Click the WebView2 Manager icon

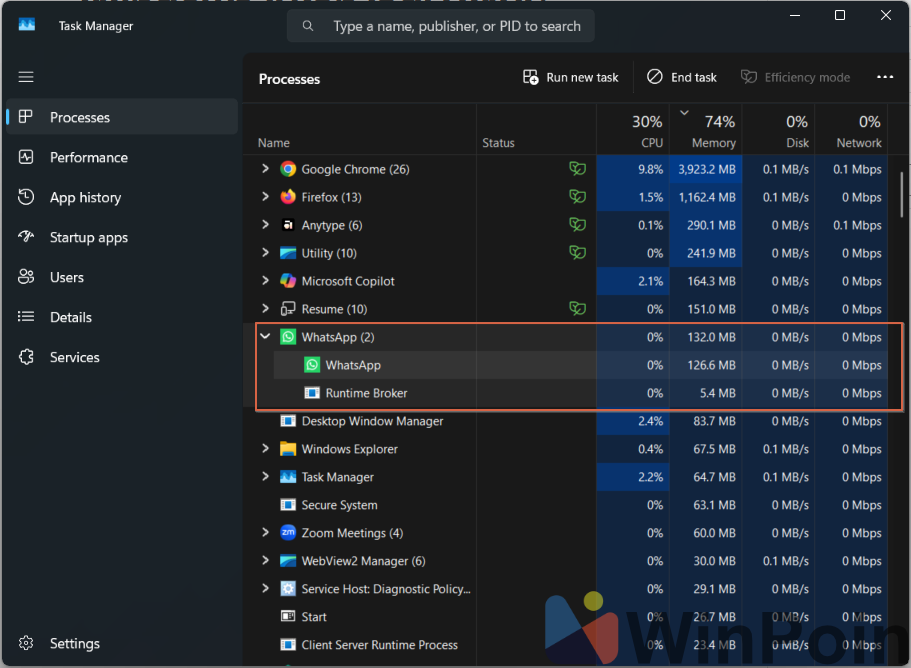pos(288,561)
